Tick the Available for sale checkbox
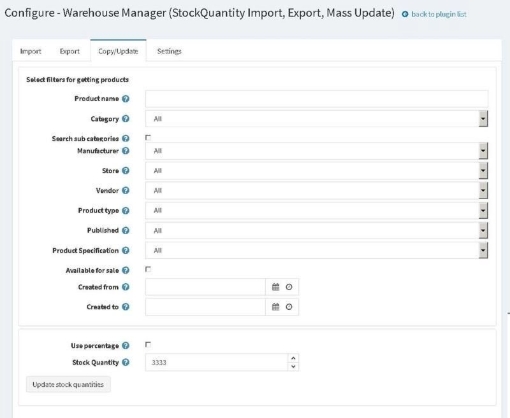Image resolution: width=510 pixels, height=418 pixels. click(148, 269)
